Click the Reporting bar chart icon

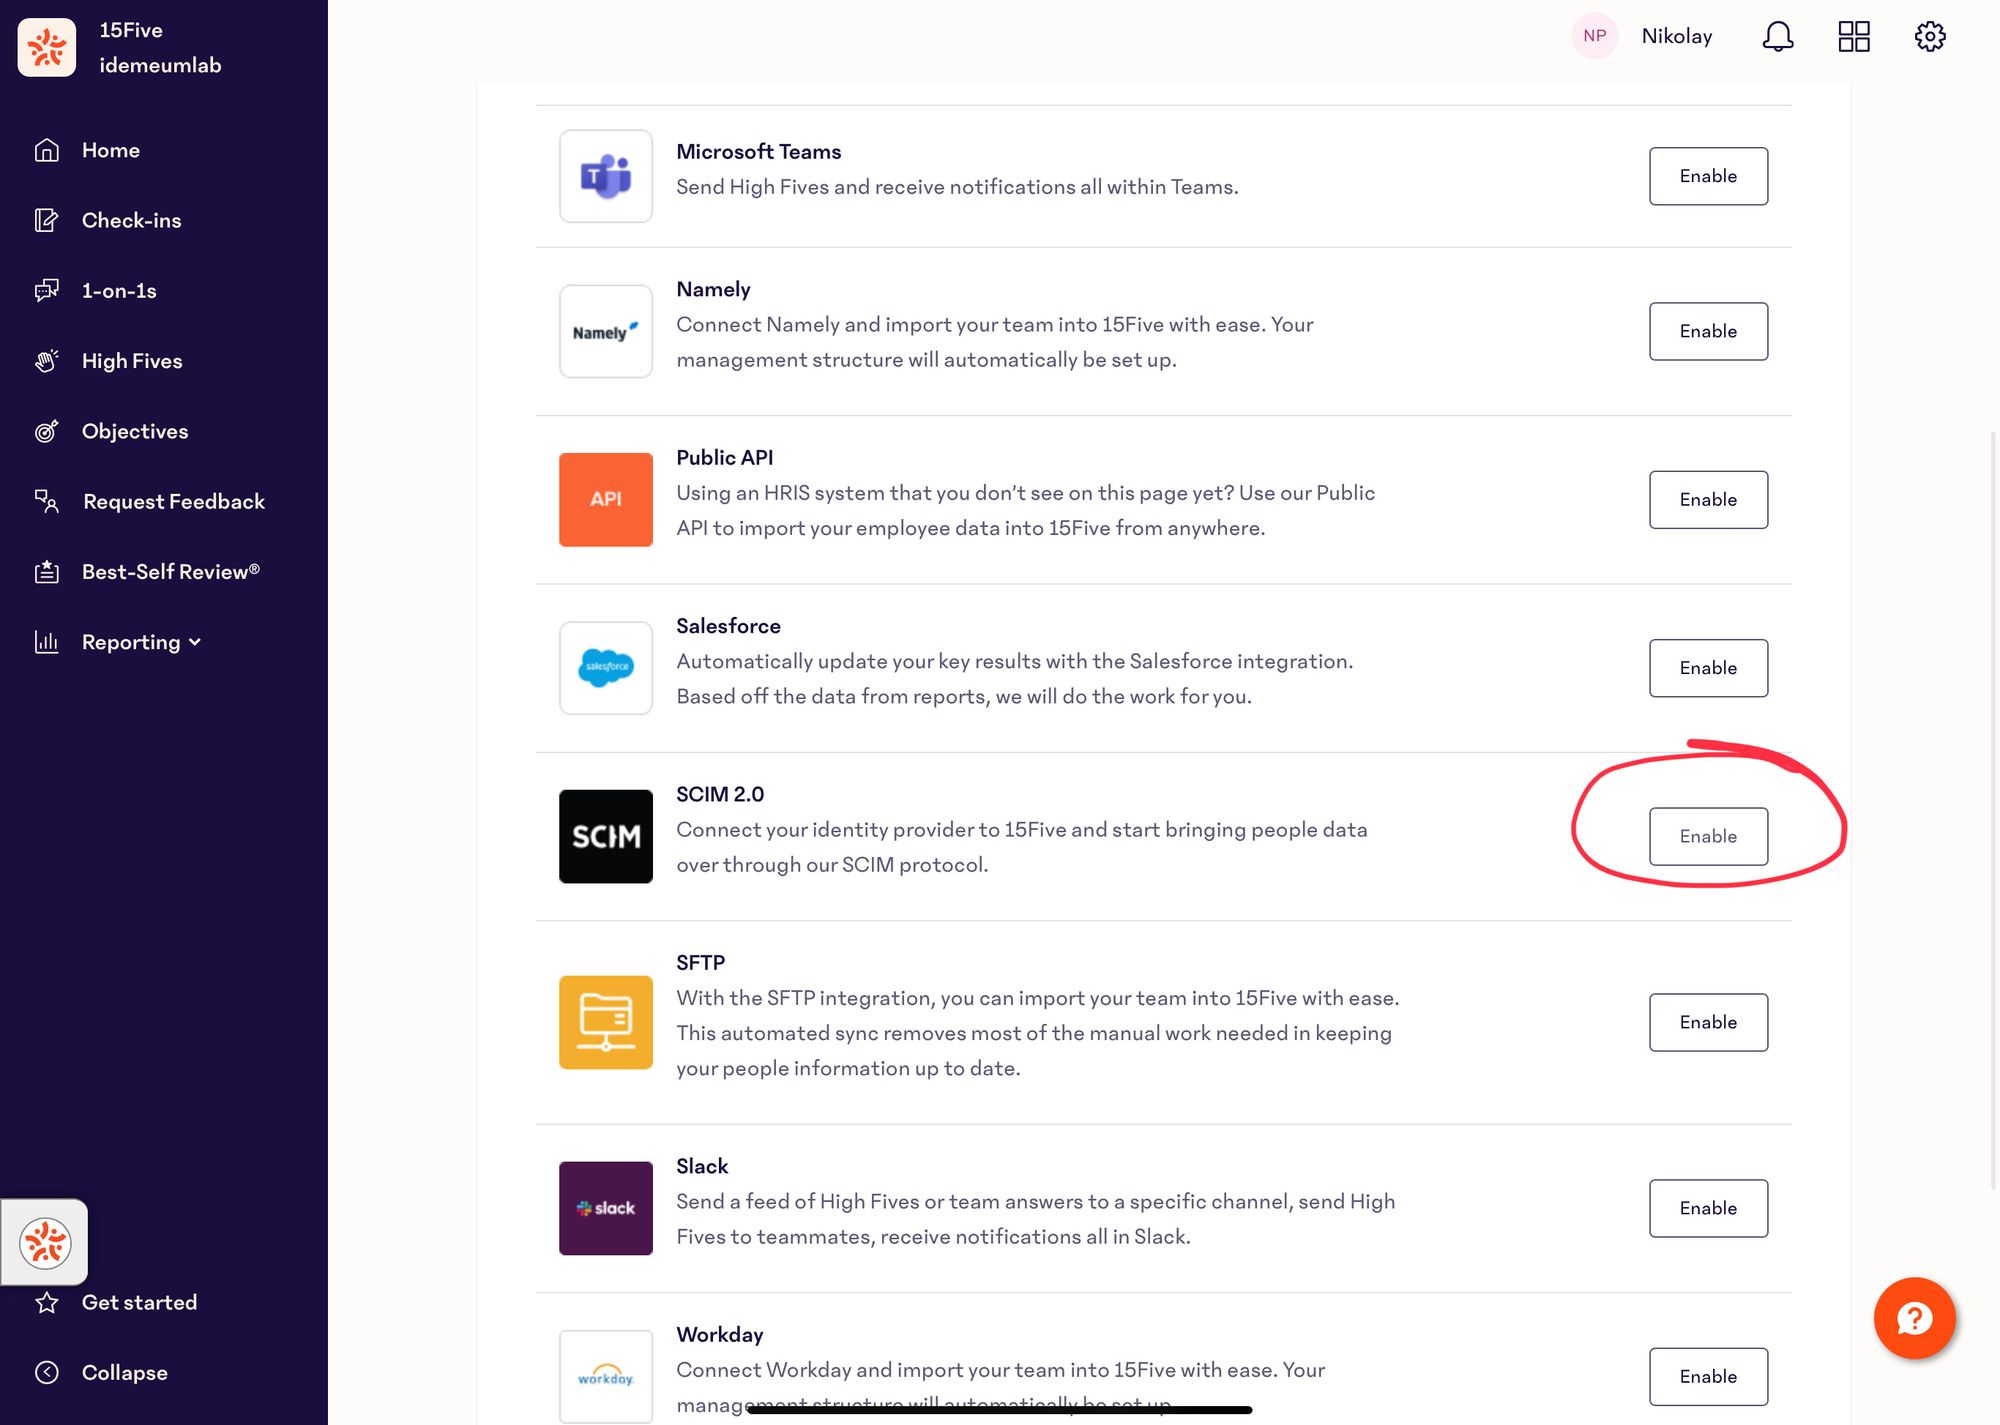47,642
